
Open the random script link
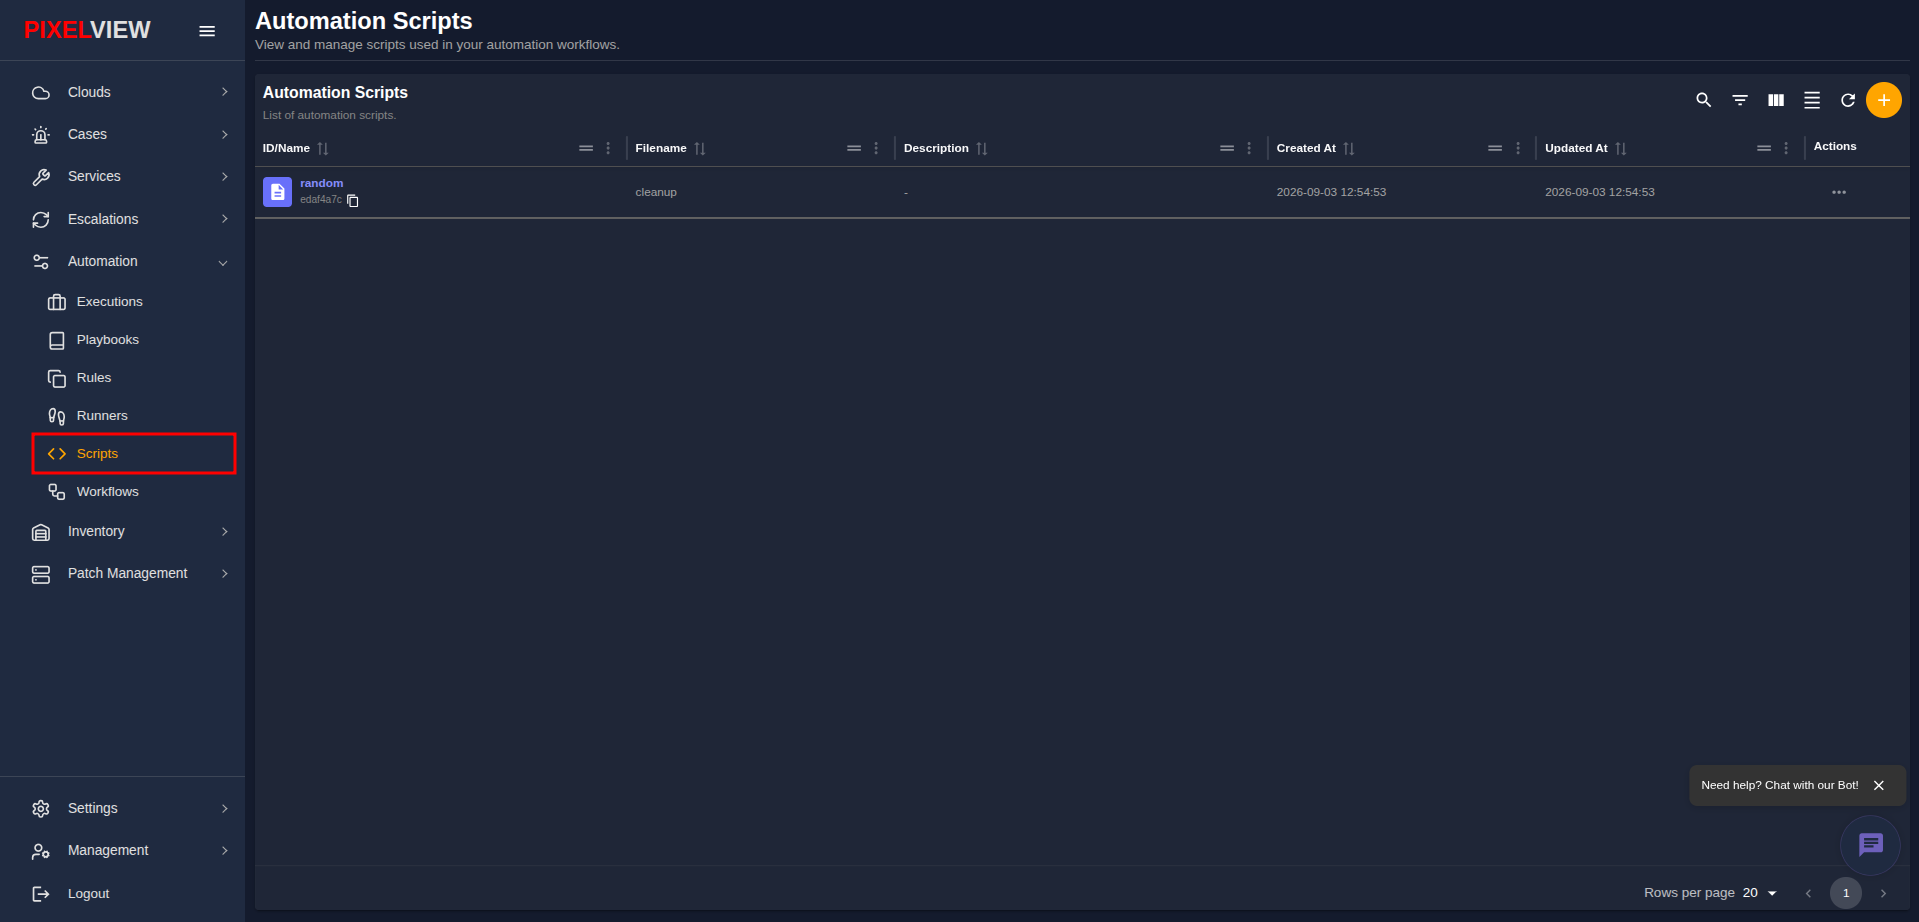point(322,183)
